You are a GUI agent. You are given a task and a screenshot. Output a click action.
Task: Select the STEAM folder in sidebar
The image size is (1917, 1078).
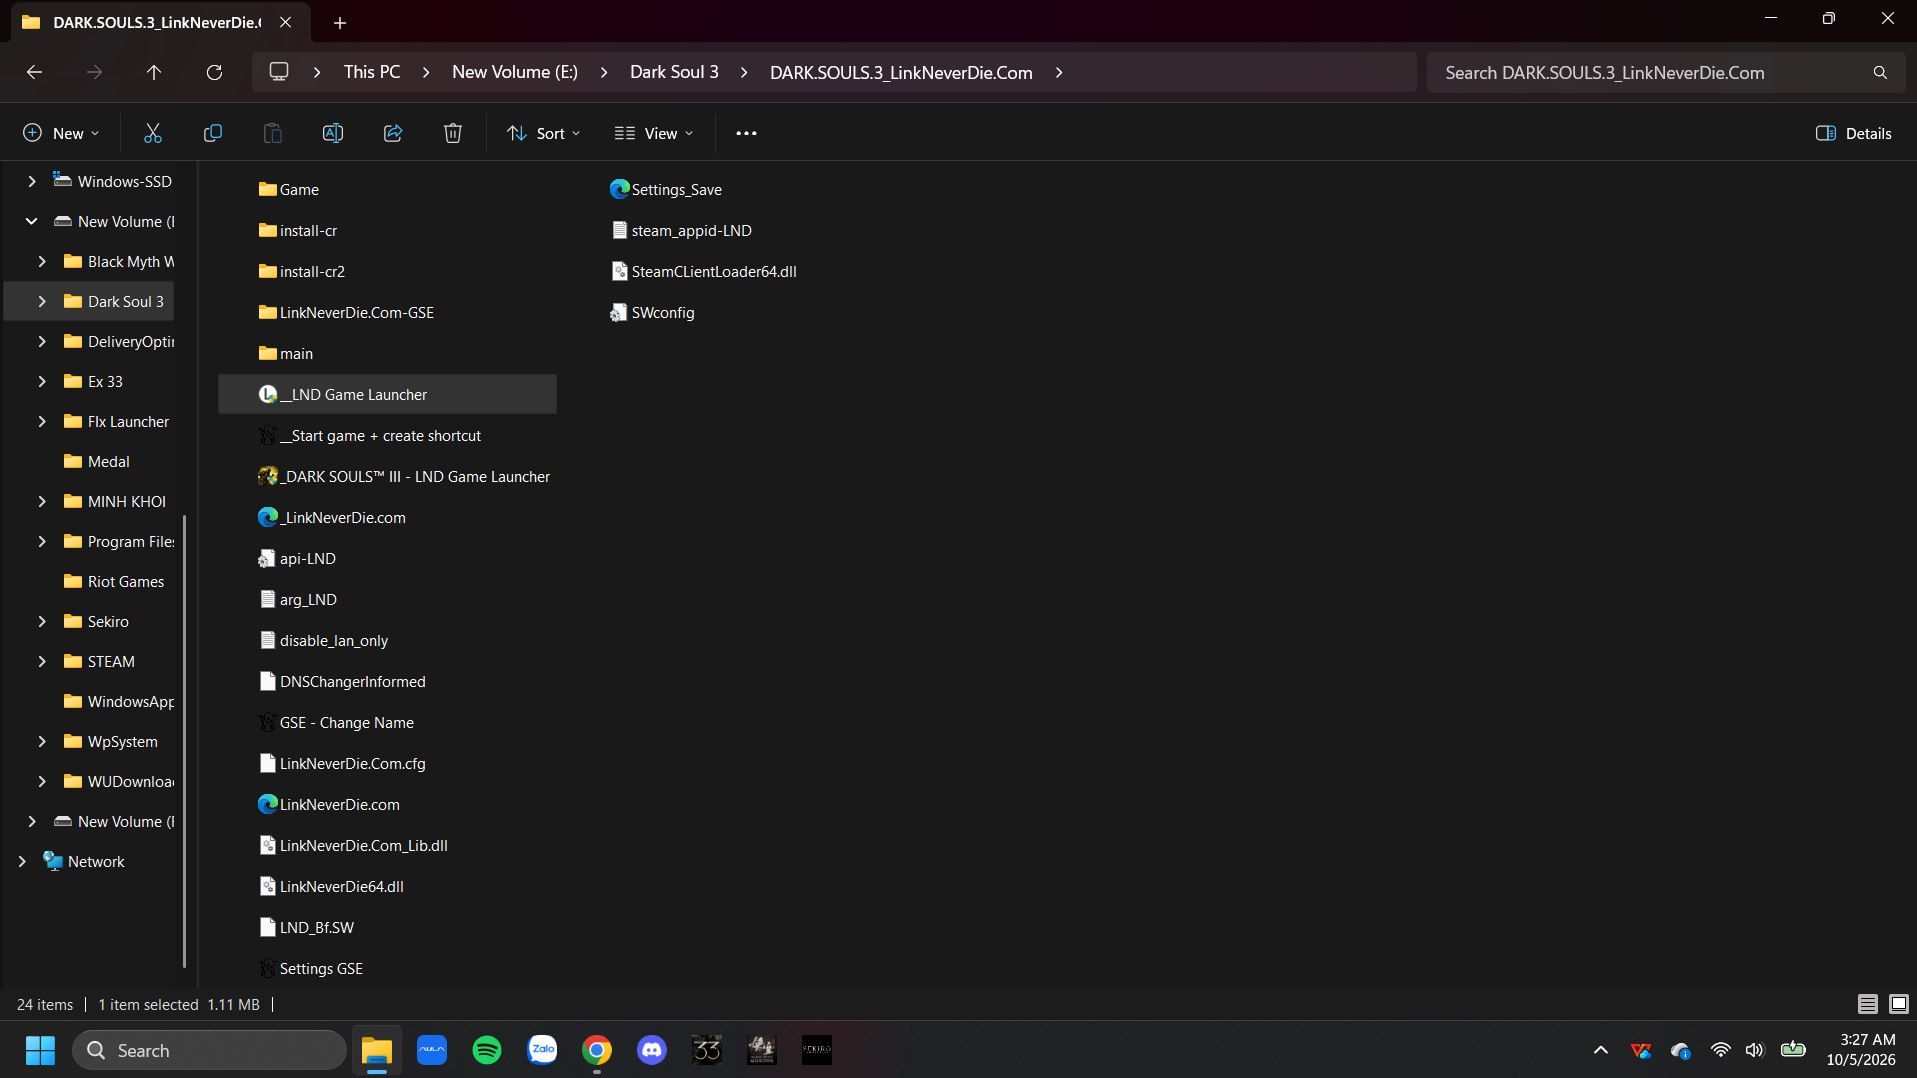(111, 661)
